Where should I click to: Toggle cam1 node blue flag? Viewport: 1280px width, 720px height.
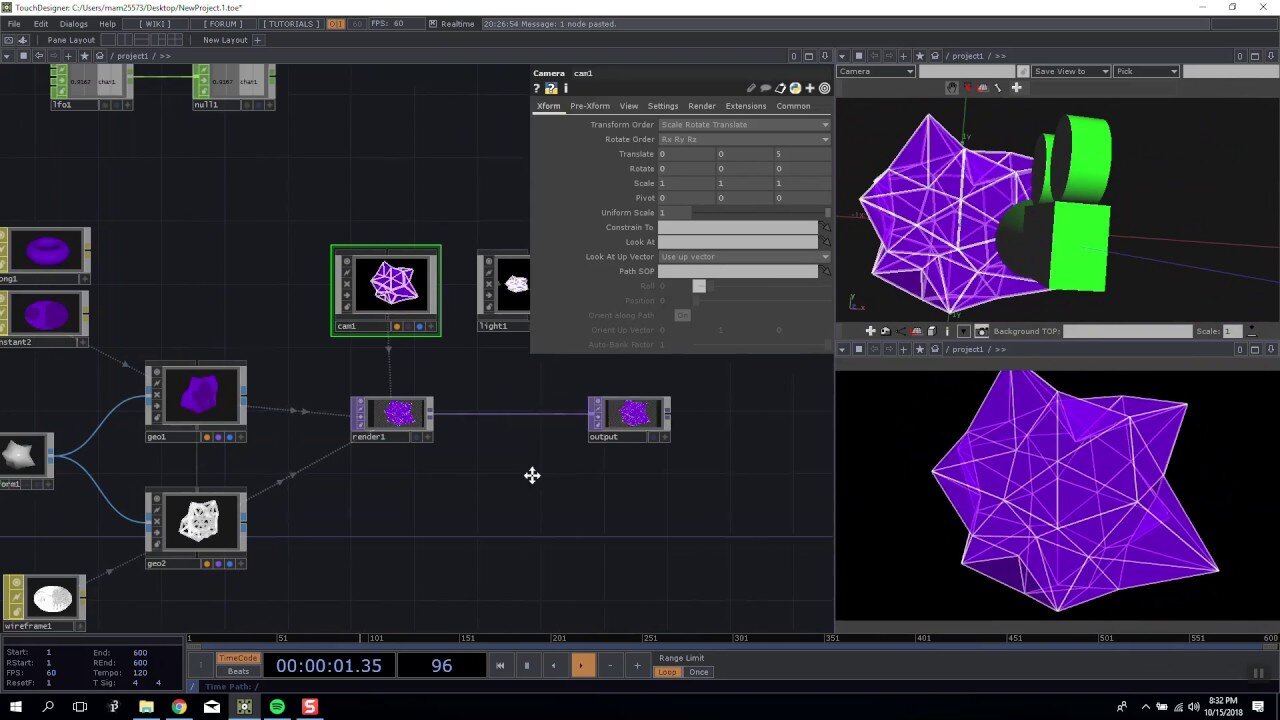point(419,326)
